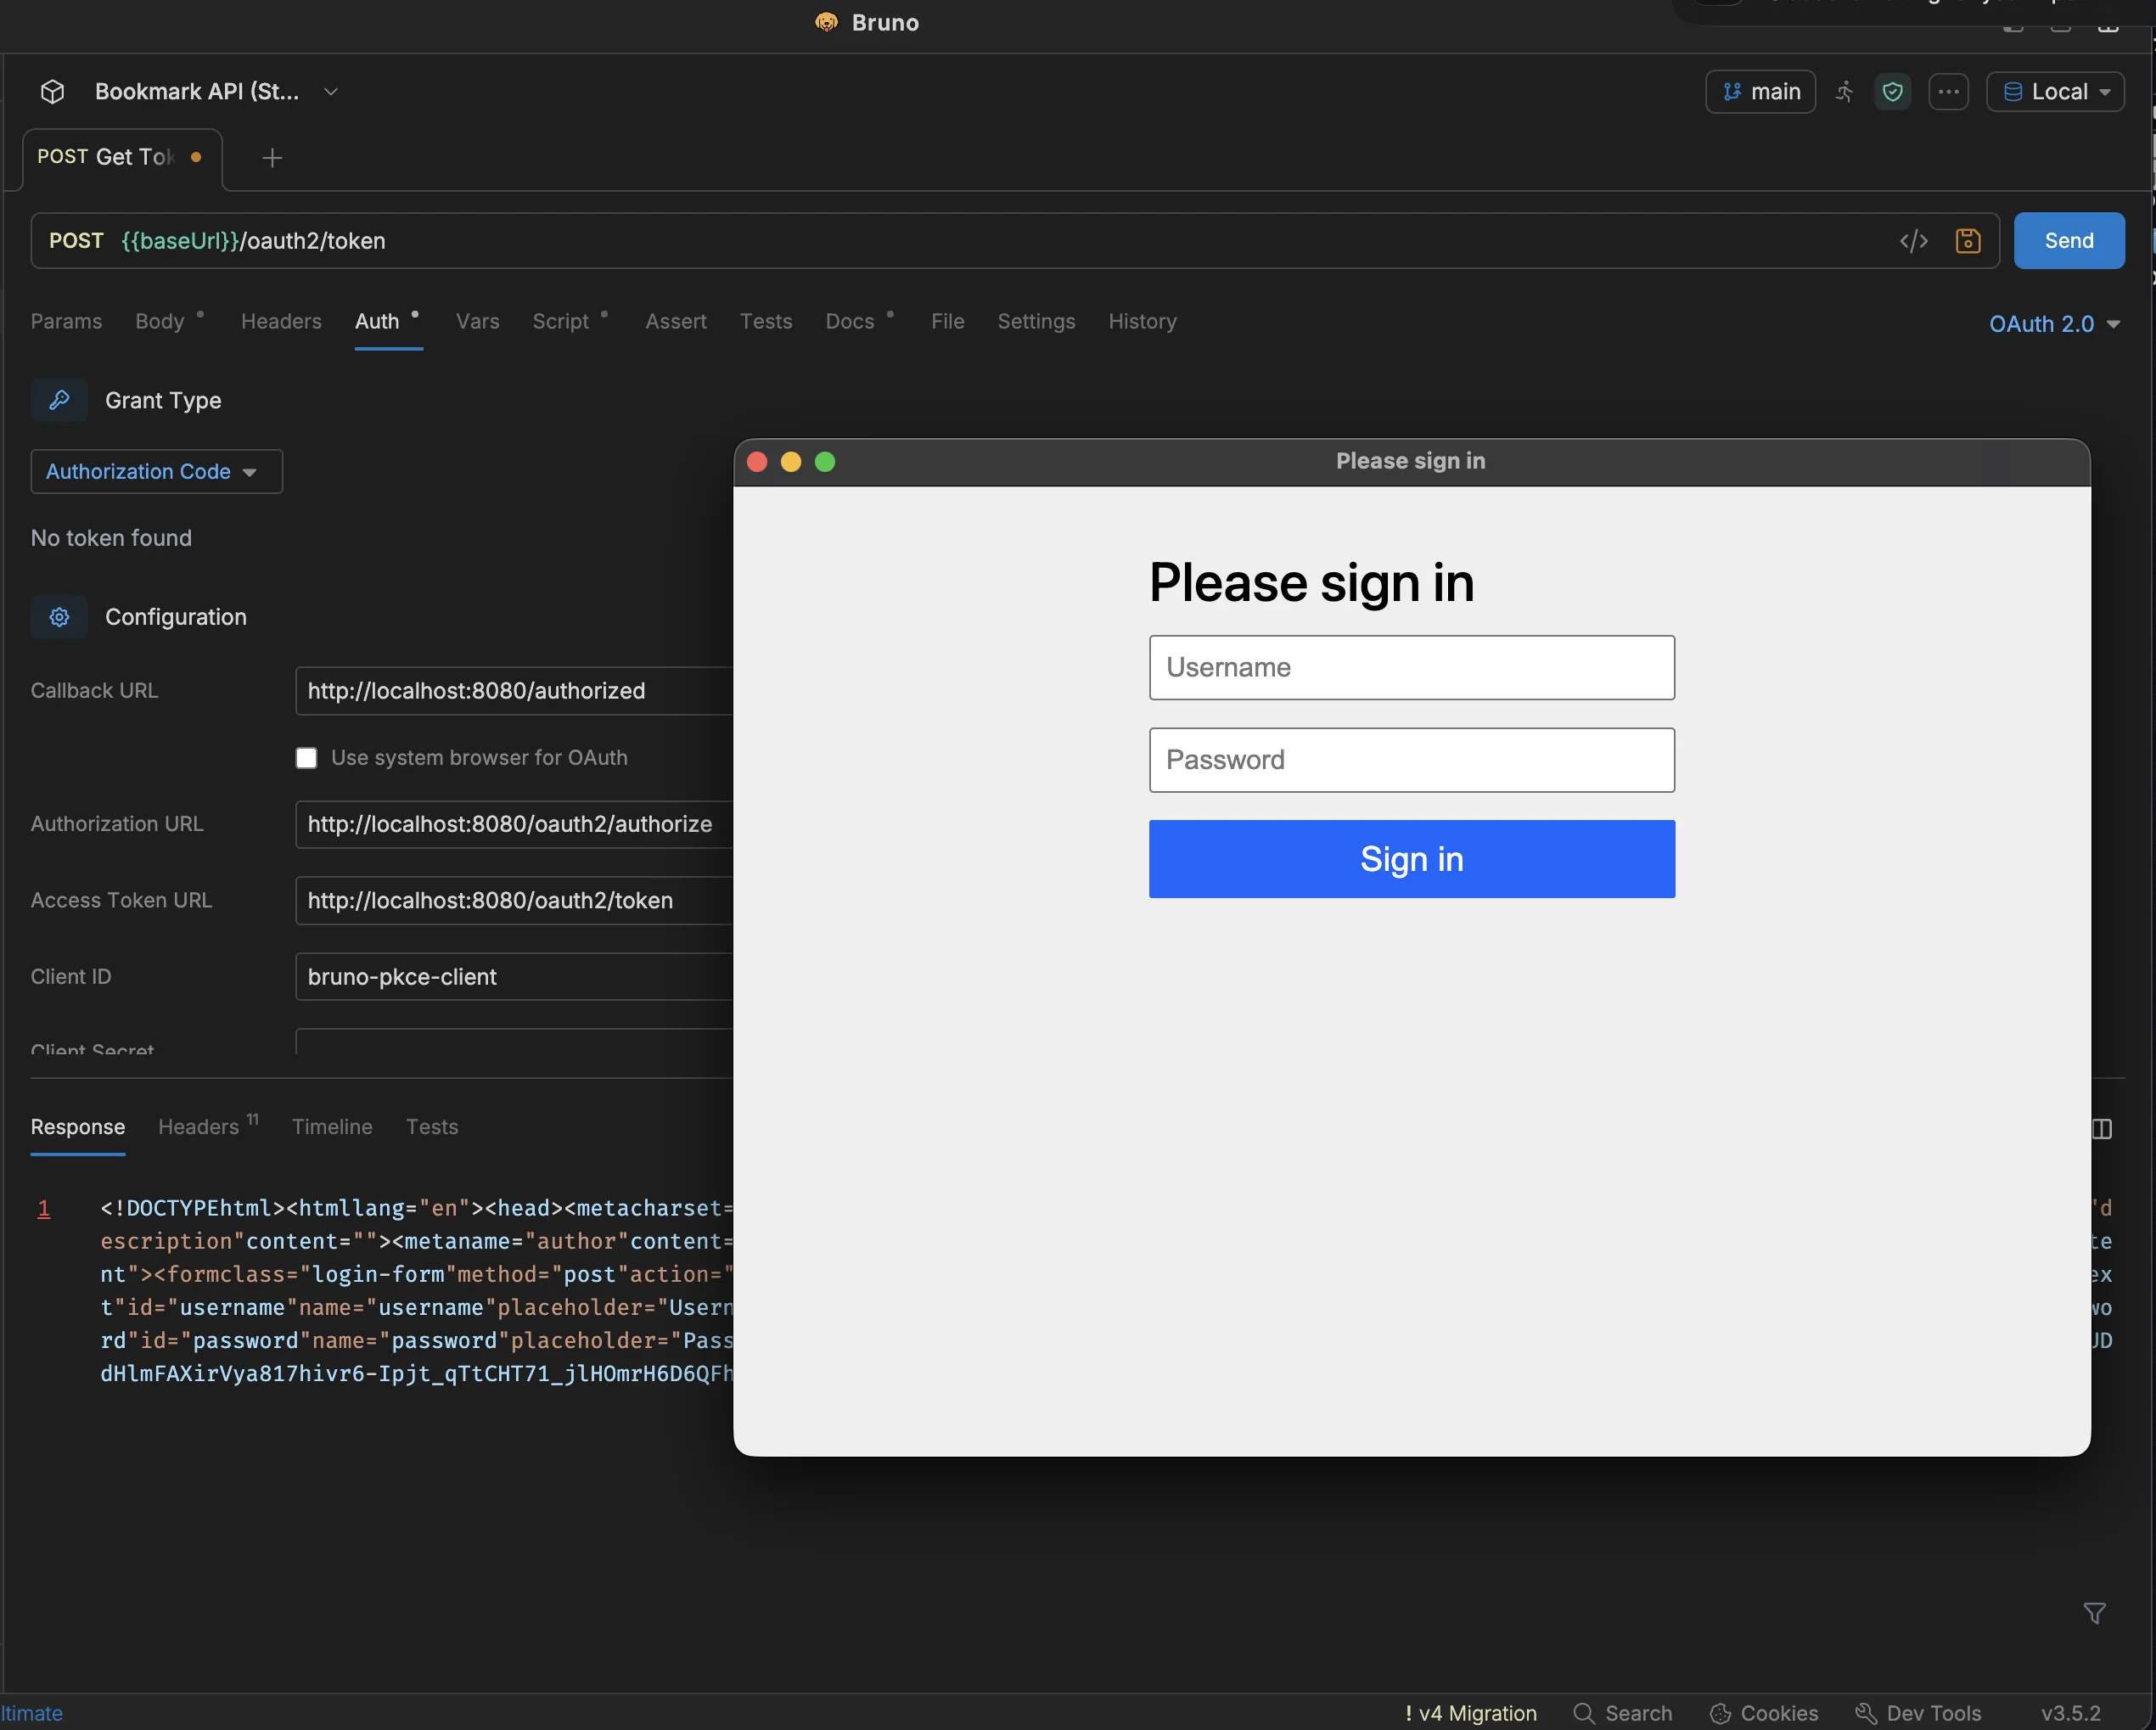Open the runner icon in toolbar
Screen dimensions: 2156x1730
coord(1845,92)
